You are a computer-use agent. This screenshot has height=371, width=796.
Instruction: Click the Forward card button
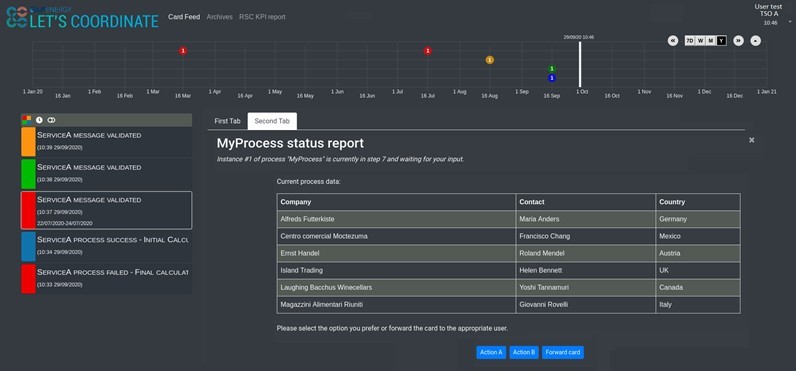tap(563, 352)
